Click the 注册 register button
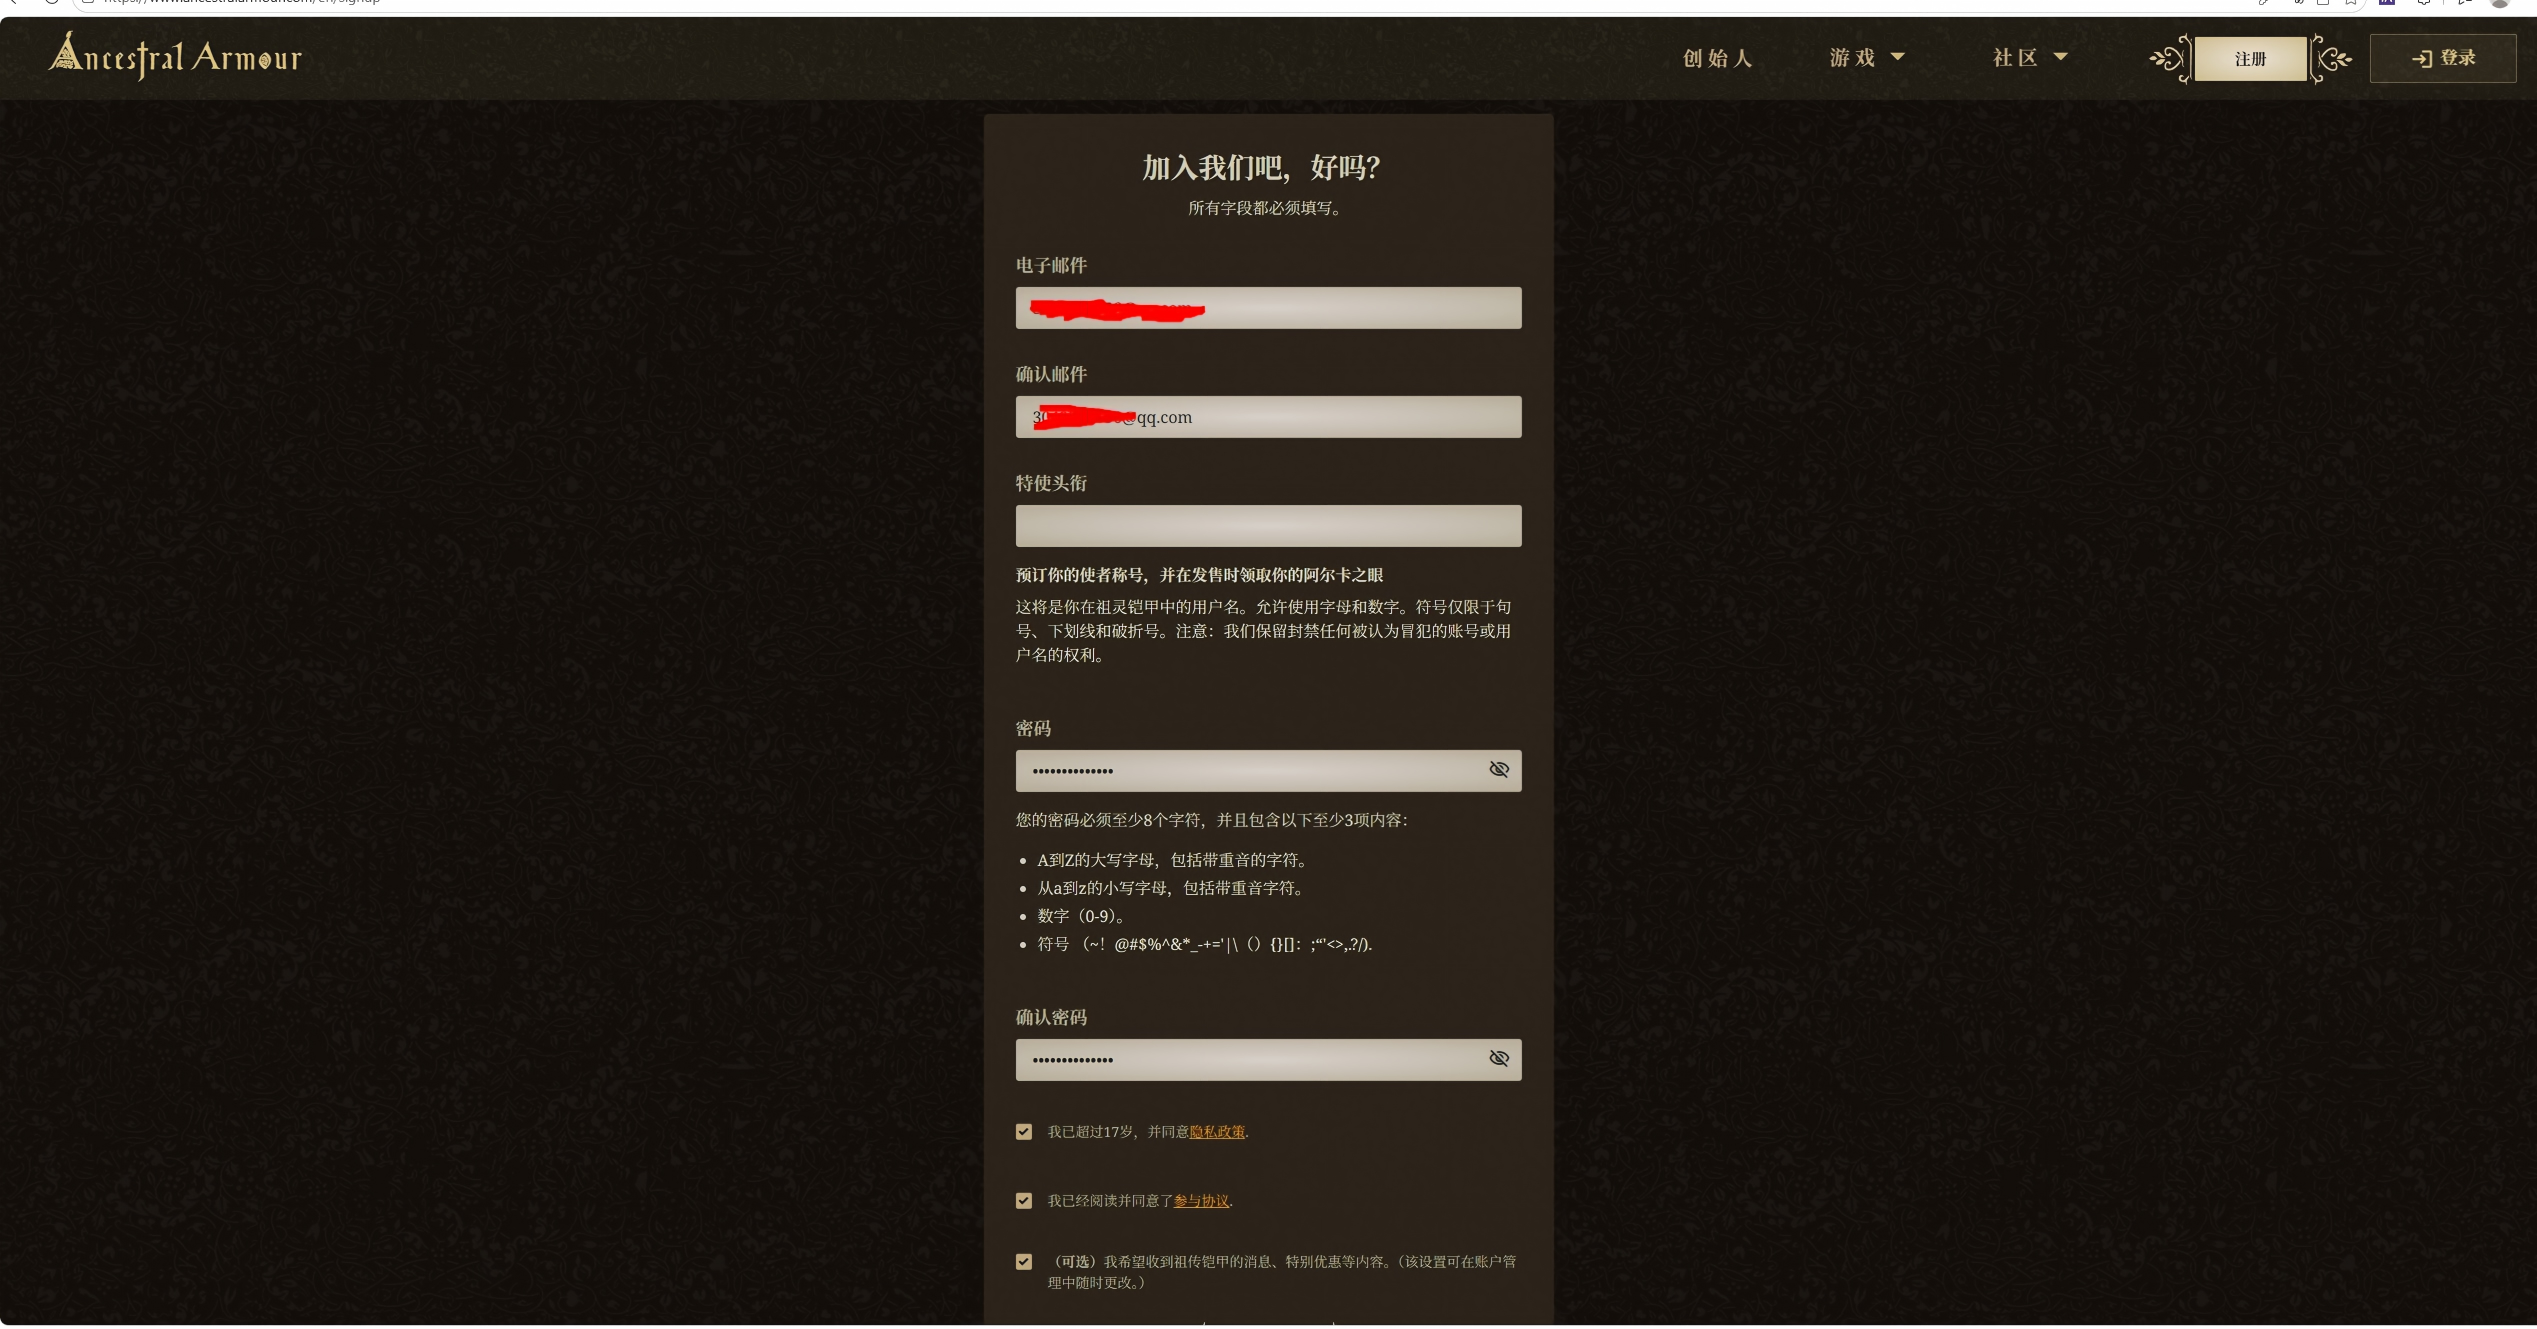 click(2250, 59)
